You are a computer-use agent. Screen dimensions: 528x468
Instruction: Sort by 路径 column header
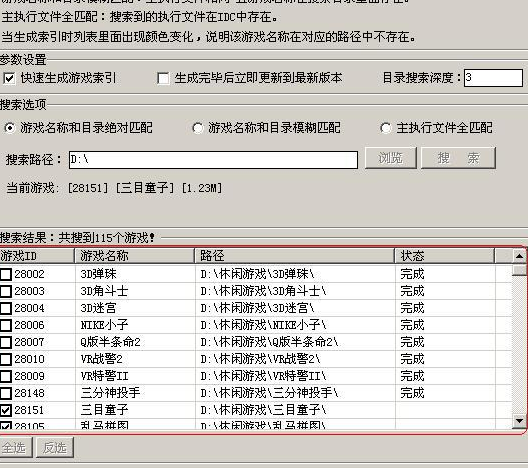295,256
